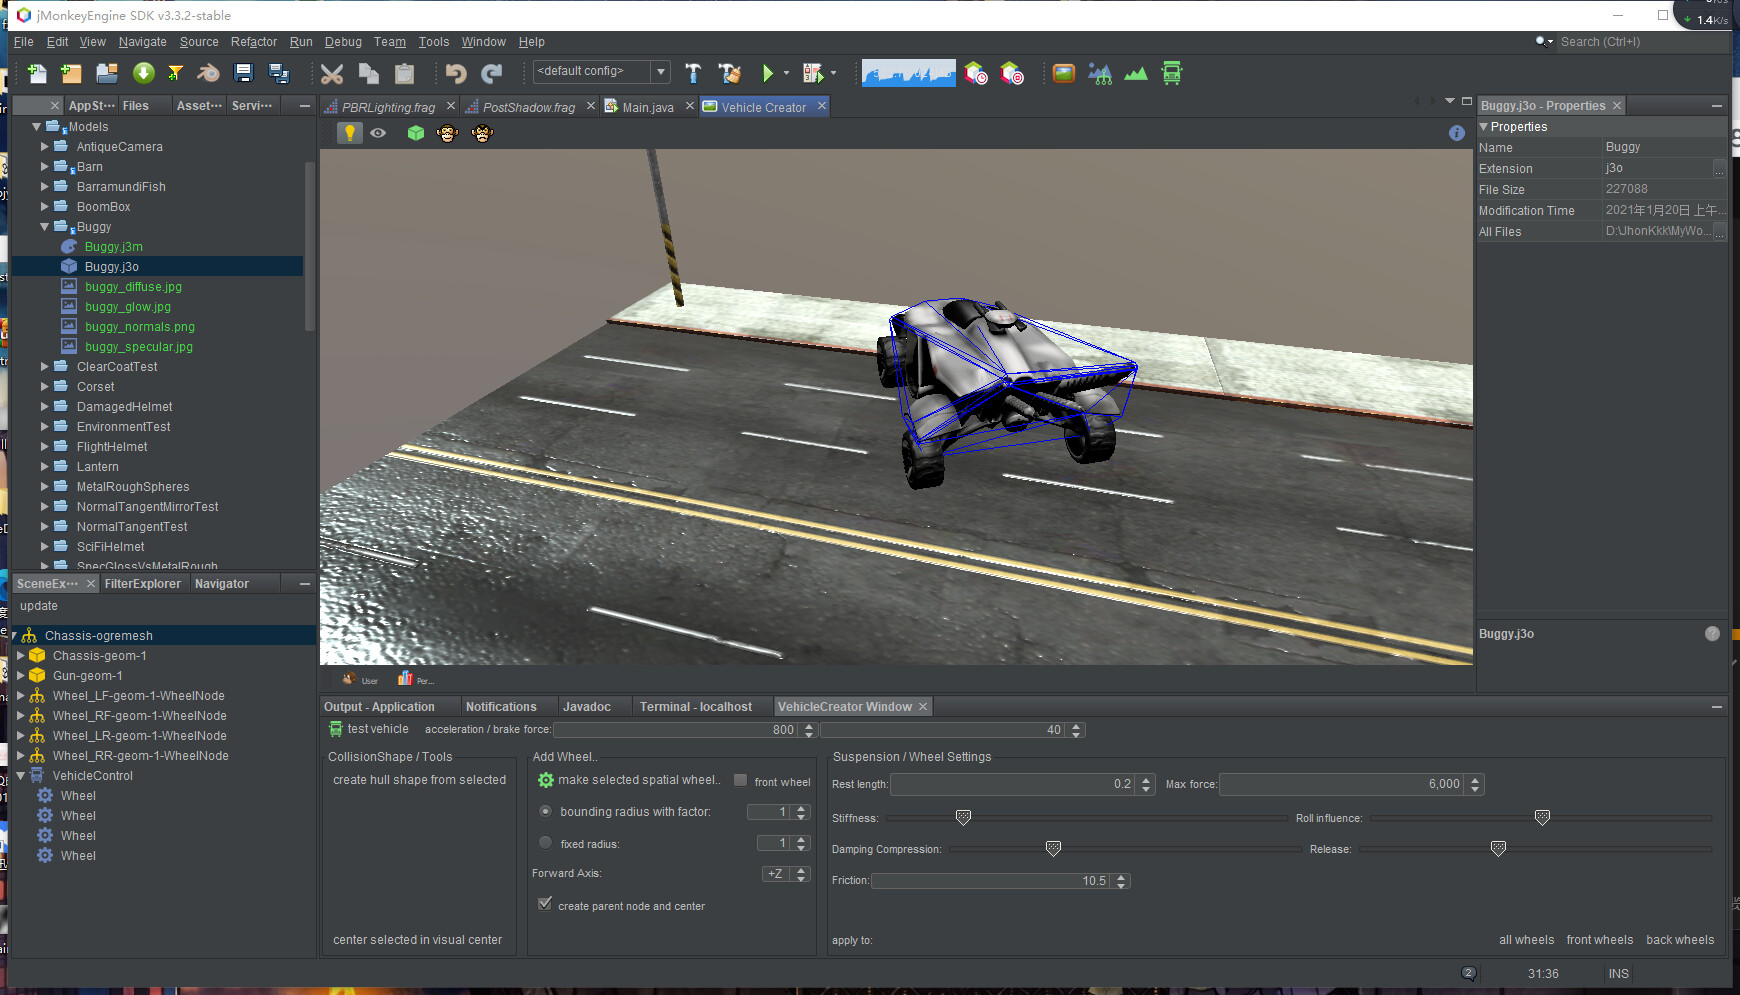The image size is (1740, 995).
Task: Click the Blender import icon in toolbar
Action: (x=208, y=73)
